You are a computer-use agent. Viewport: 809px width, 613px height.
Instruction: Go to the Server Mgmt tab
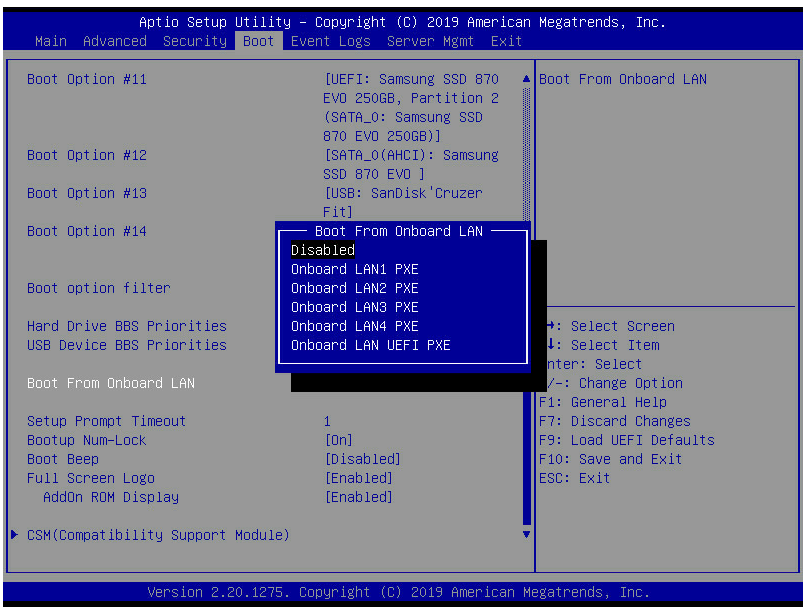pyautogui.click(x=430, y=41)
